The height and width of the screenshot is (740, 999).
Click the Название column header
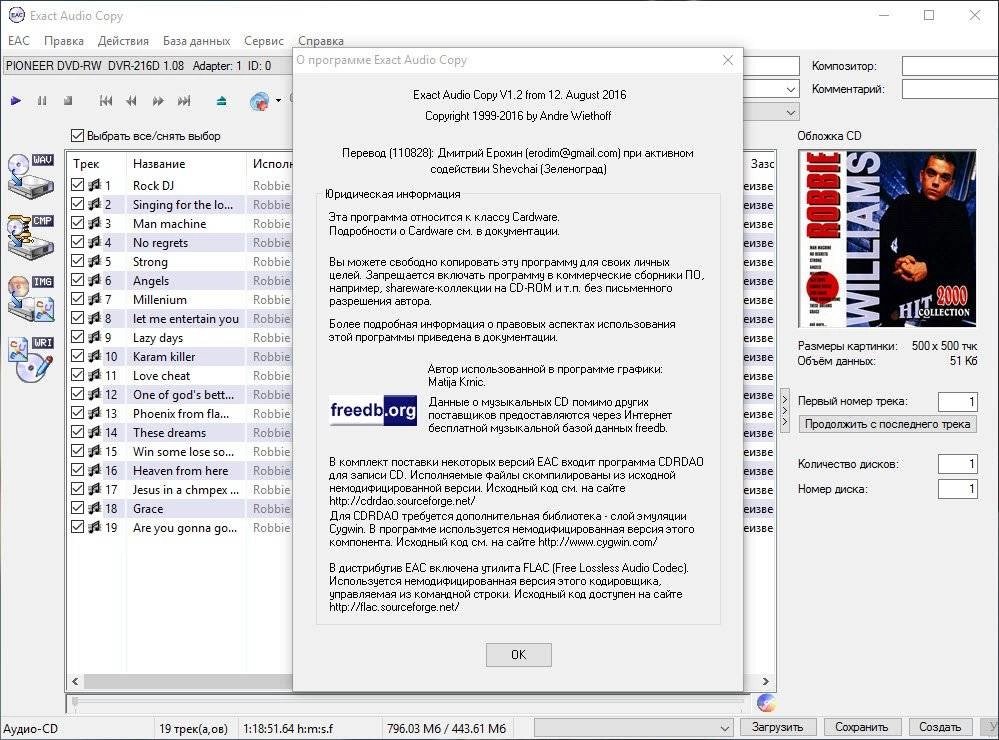[x=186, y=164]
